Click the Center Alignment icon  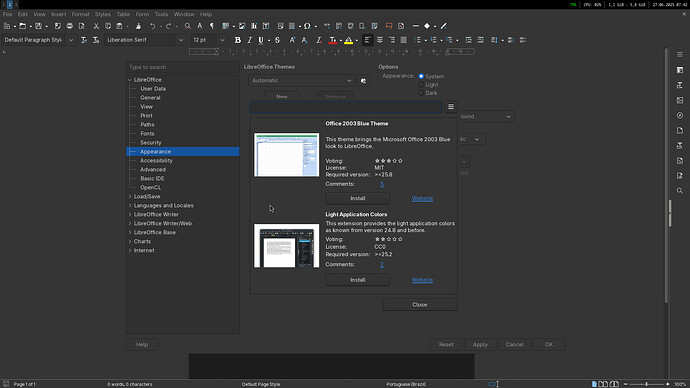380,40
